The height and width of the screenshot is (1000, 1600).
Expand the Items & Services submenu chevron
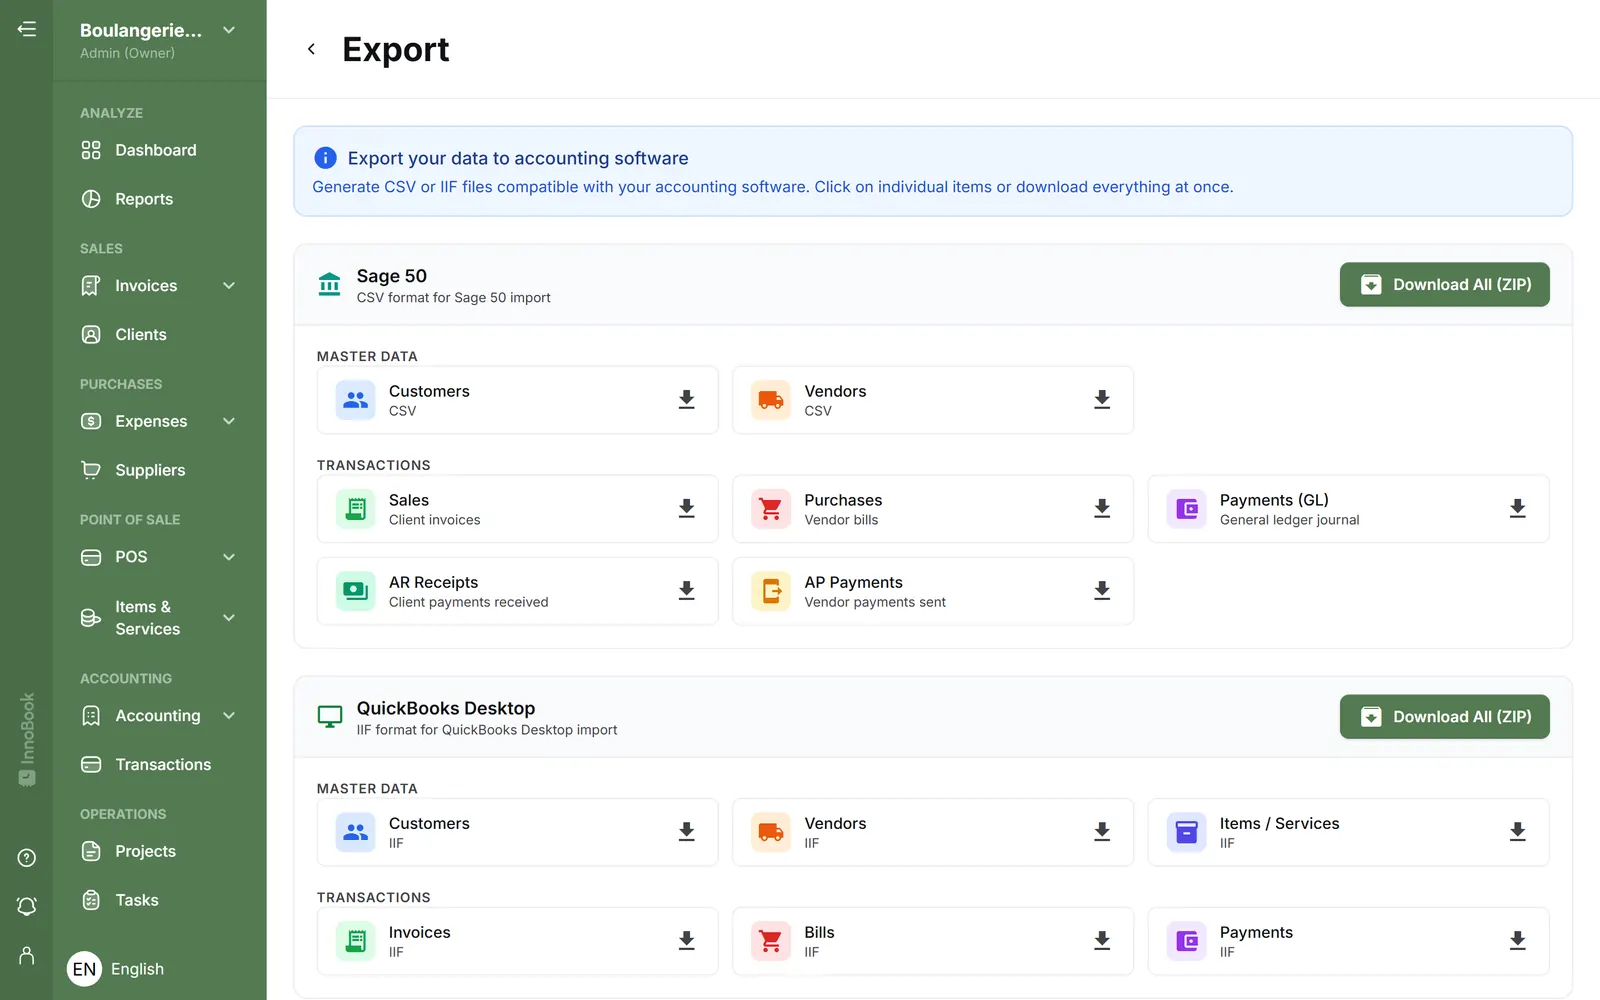coord(229,618)
